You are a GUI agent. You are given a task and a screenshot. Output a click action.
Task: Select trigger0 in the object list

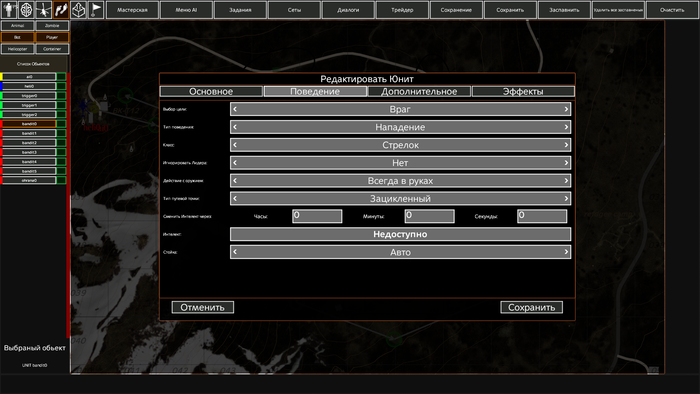(29, 95)
